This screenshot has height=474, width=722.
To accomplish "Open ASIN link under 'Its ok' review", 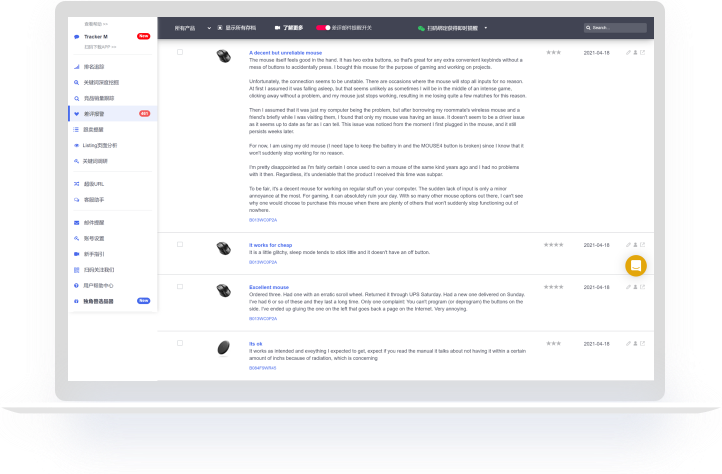I will pyautogui.click(x=262, y=368).
